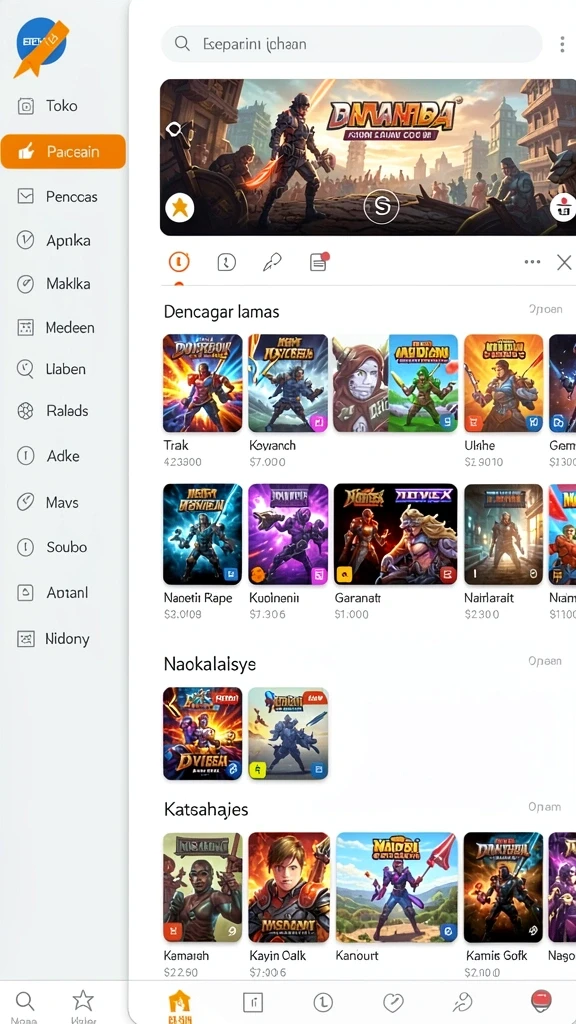Select the second clock tab icon
Screen dimensions: 576x1024
tap(226, 263)
